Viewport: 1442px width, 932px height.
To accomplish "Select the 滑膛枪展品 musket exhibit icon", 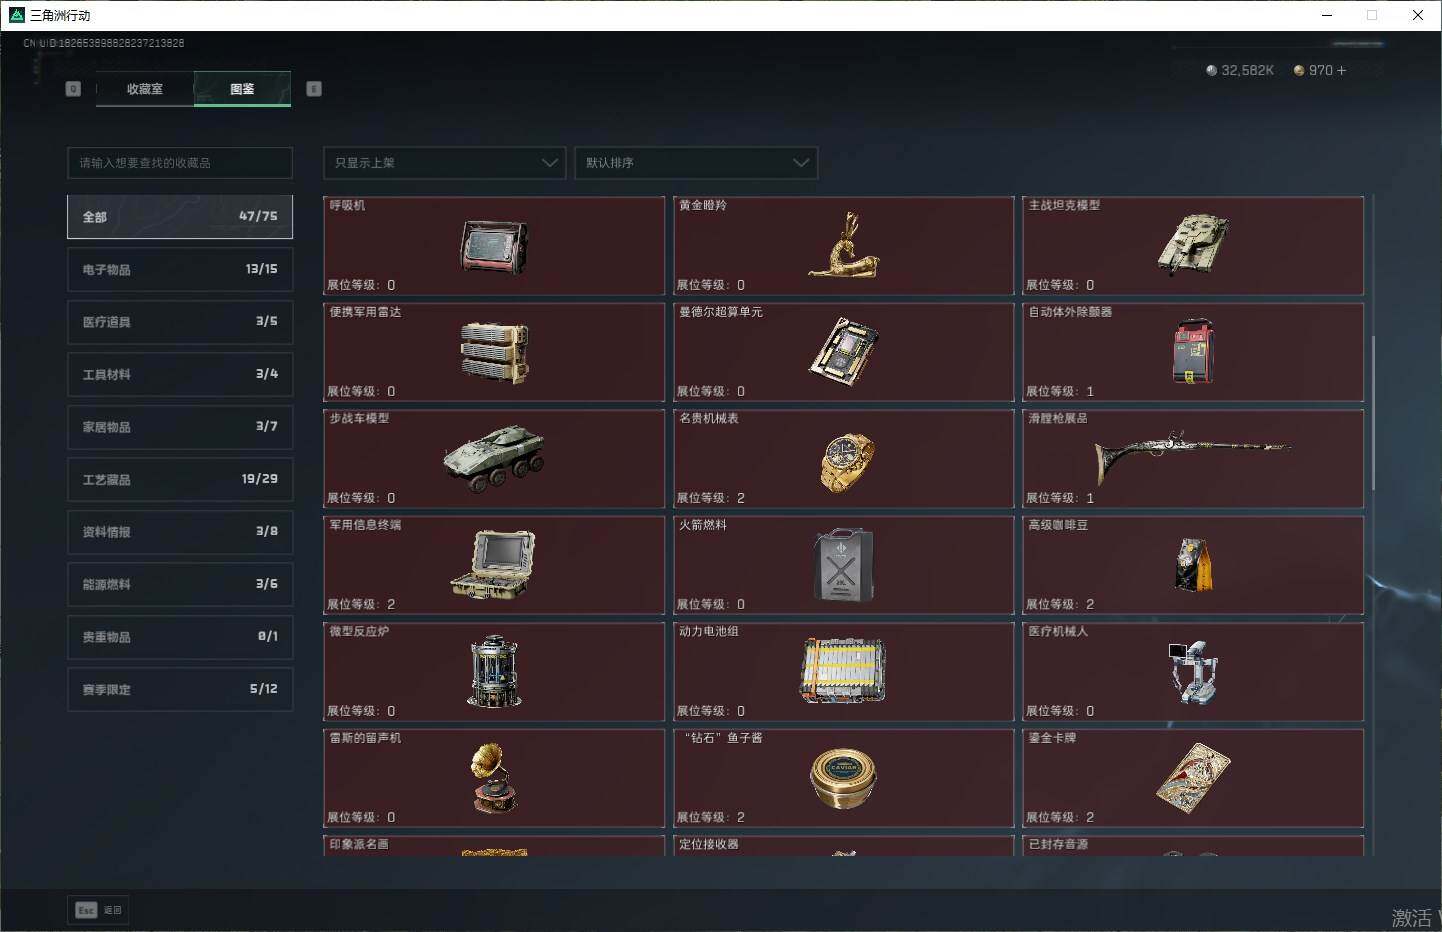I will pos(1192,459).
